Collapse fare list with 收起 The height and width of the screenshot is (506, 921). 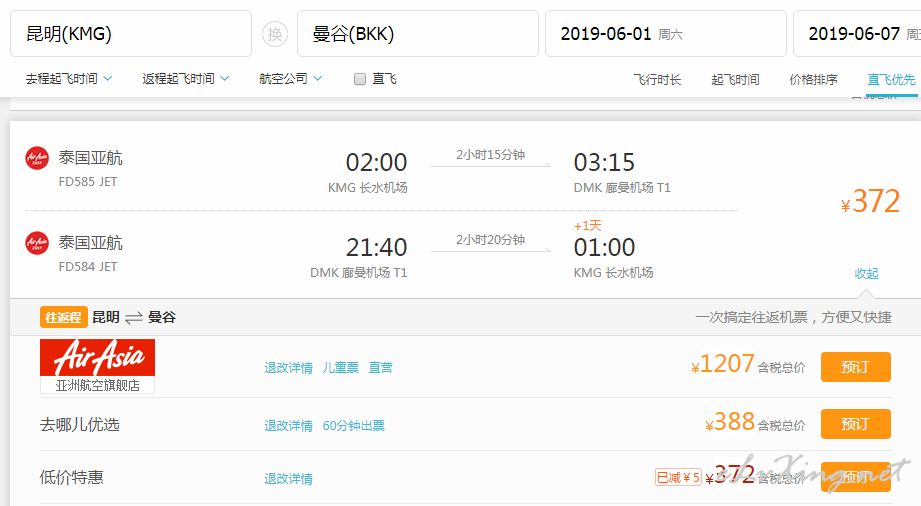[866, 273]
